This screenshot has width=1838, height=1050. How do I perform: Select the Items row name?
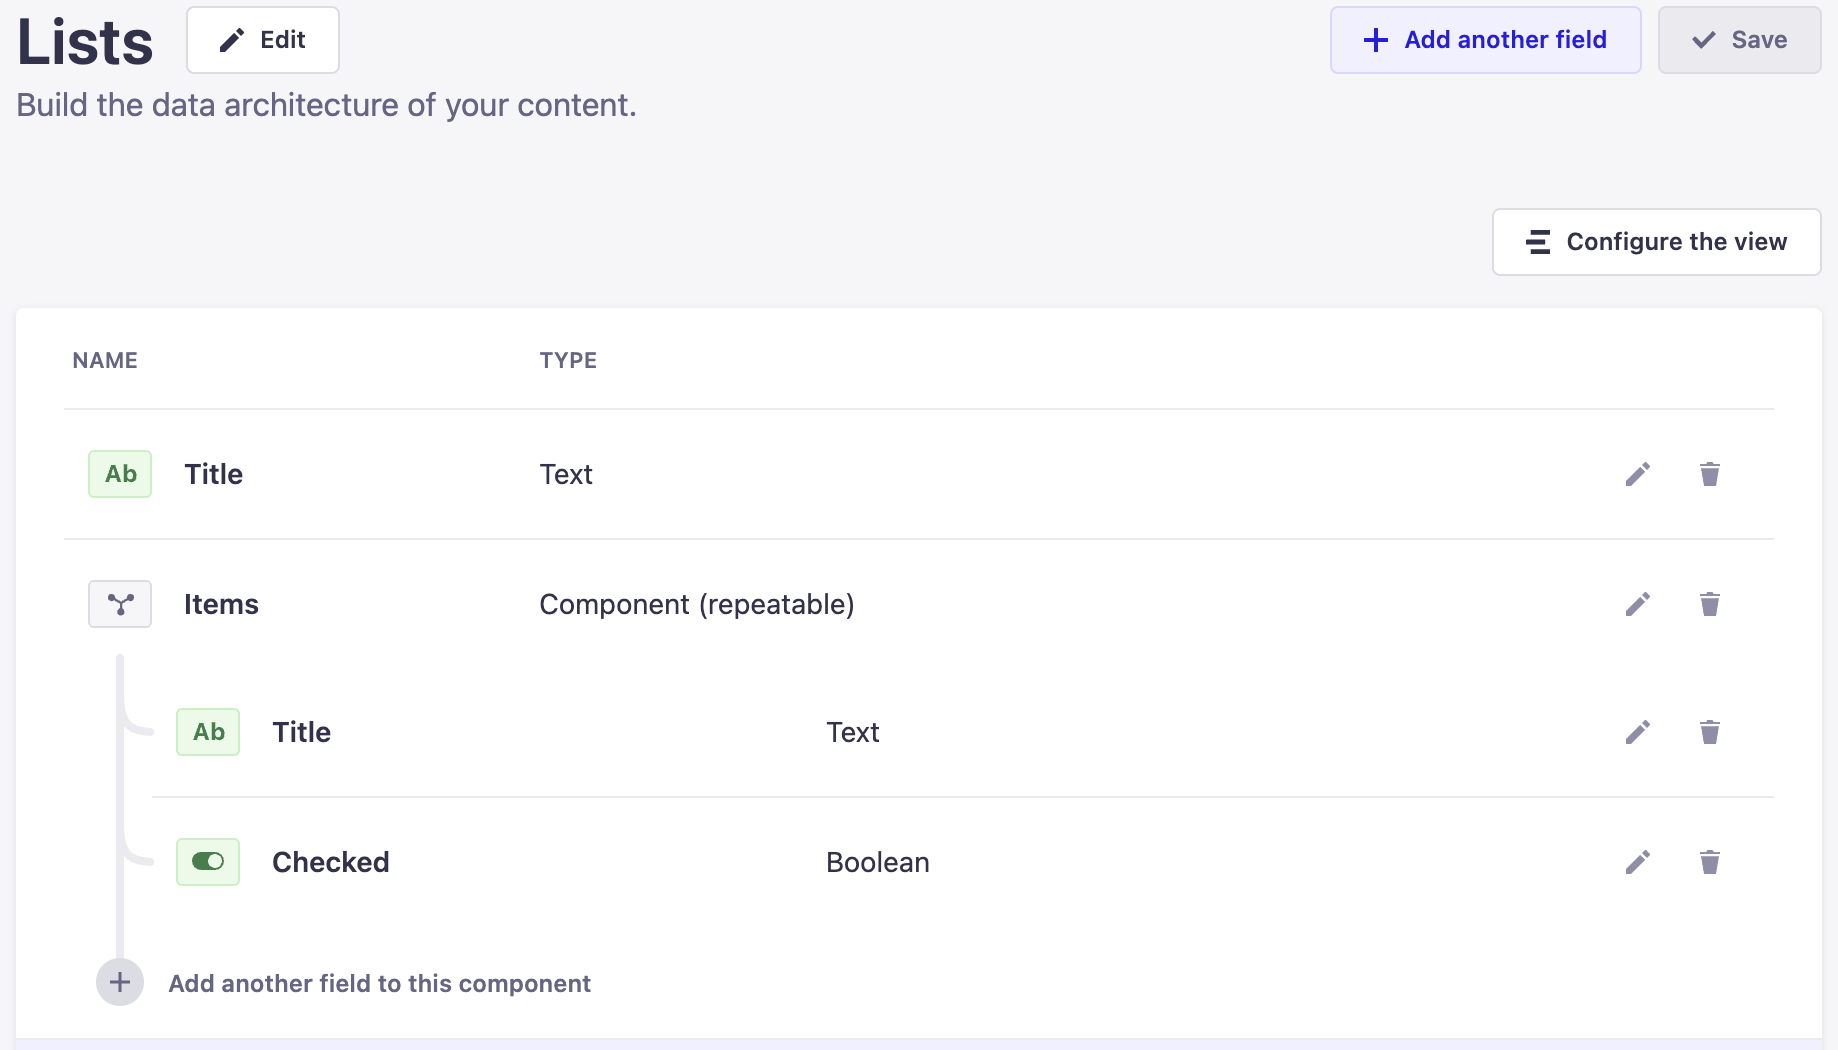tap(221, 604)
